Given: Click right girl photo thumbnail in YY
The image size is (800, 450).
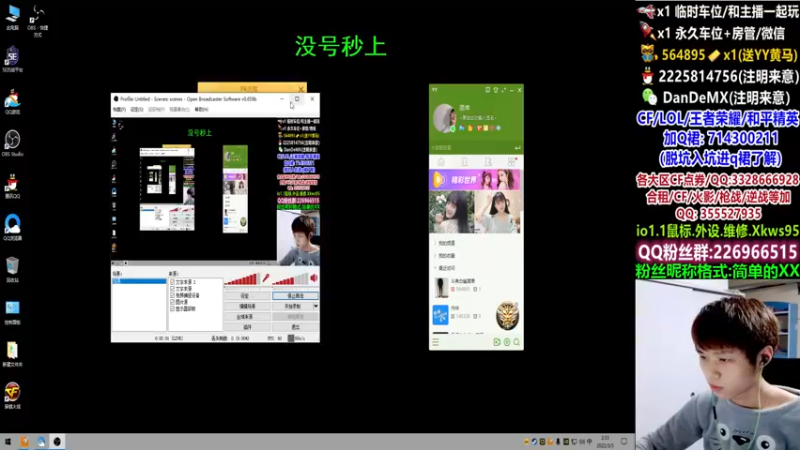Looking at the screenshot, I should pos(498,212).
